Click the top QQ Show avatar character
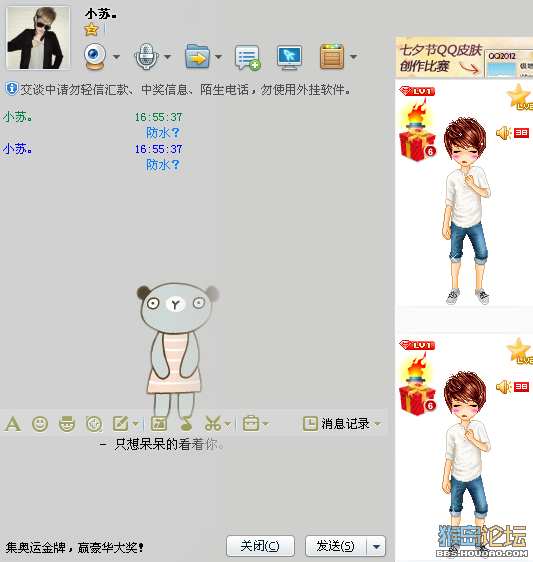This screenshot has width=533, height=562. pyautogui.click(x=466, y=211)
